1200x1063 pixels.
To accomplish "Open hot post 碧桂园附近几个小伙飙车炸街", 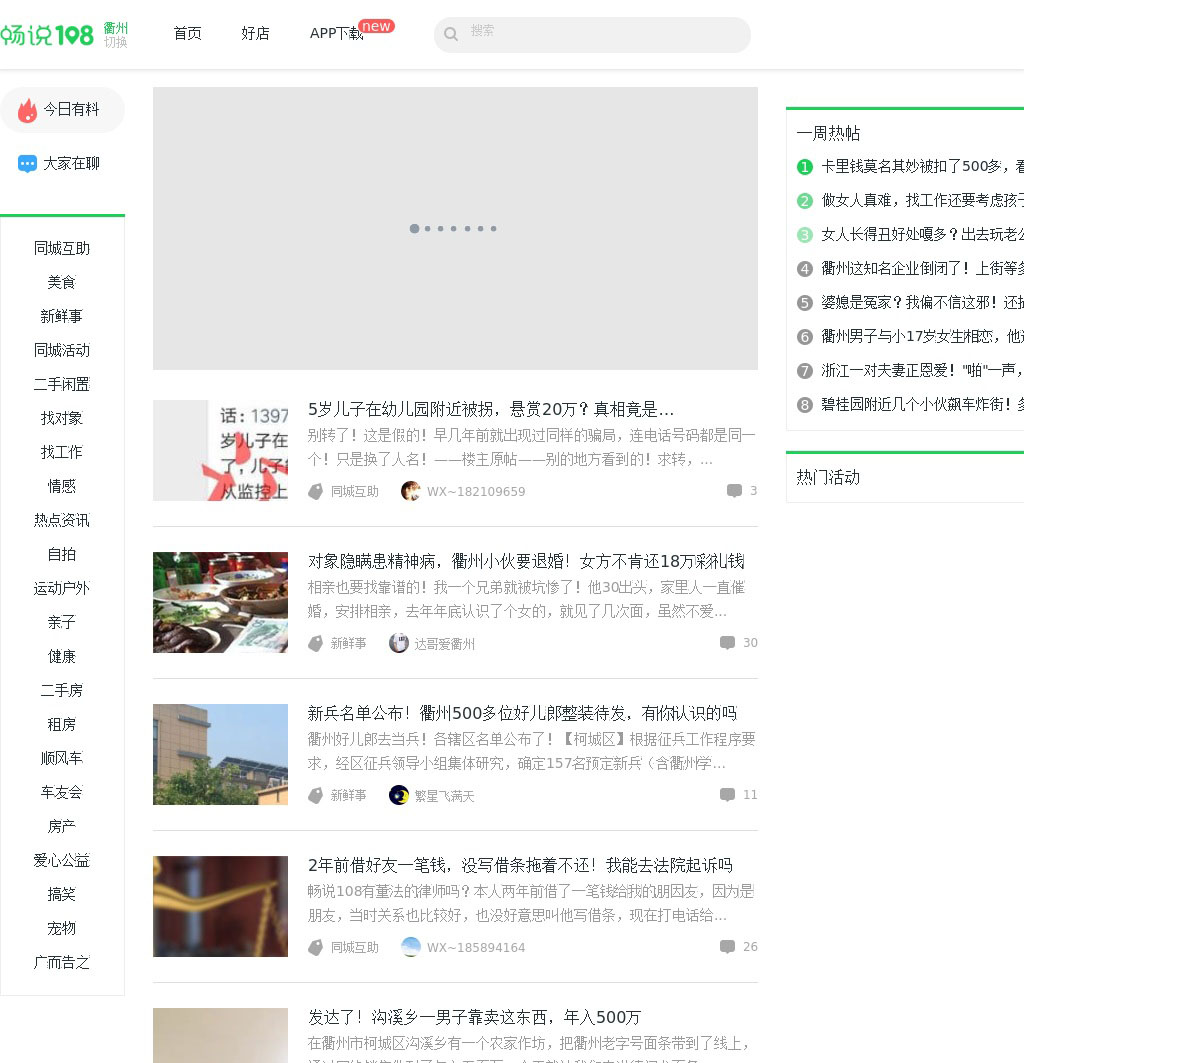I will [x=922, y=405].
